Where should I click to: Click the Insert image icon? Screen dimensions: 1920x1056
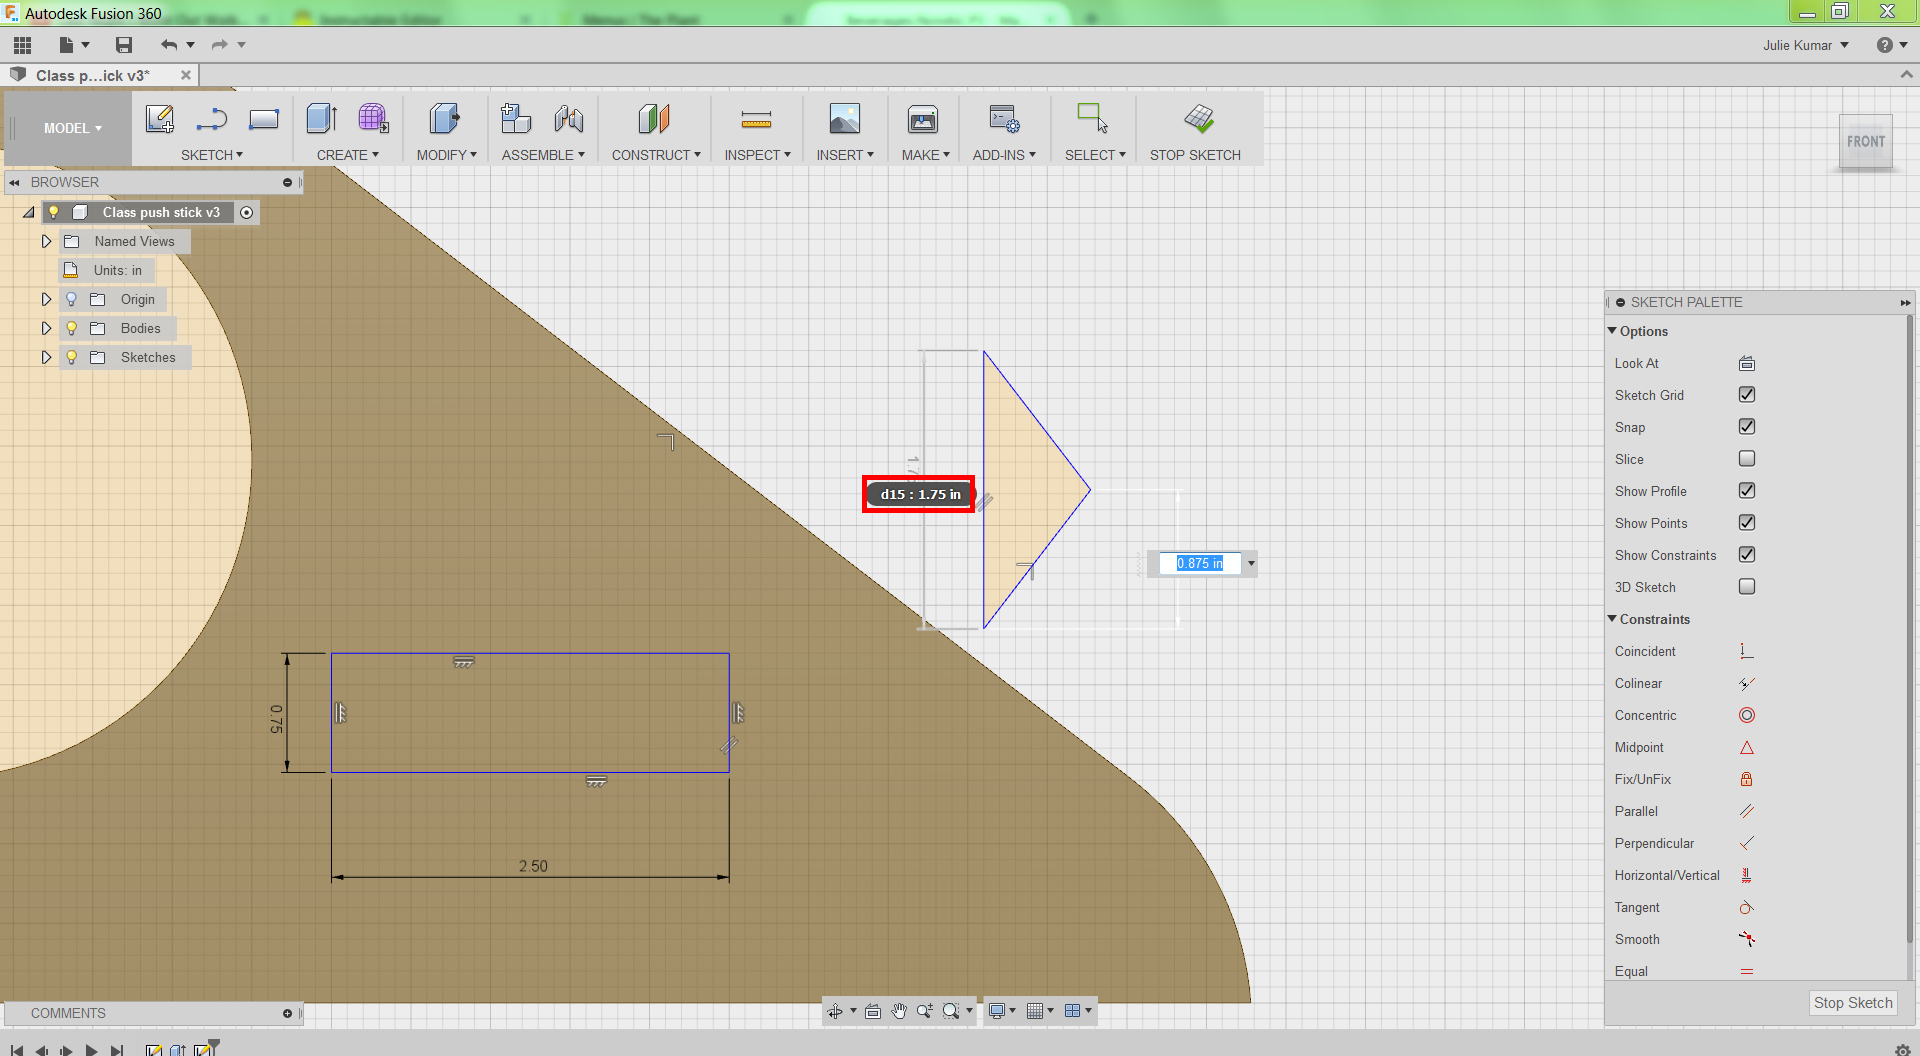click(x=845, y=119)
